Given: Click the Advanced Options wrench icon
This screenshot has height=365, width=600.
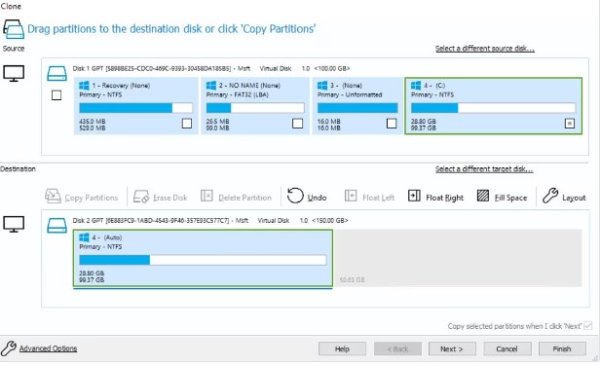Looking at the screenshot, I should [8, 348].
